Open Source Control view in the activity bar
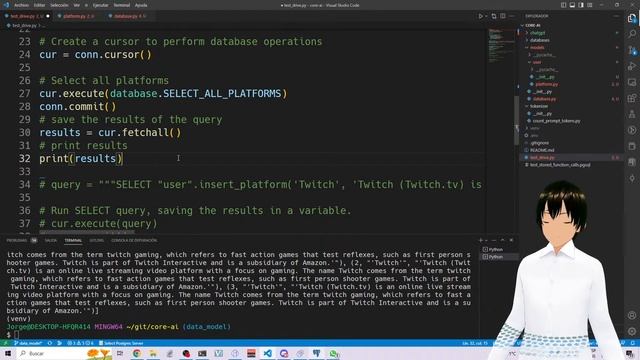Screen dimensions: 640x360 click(x=632, y=50)
